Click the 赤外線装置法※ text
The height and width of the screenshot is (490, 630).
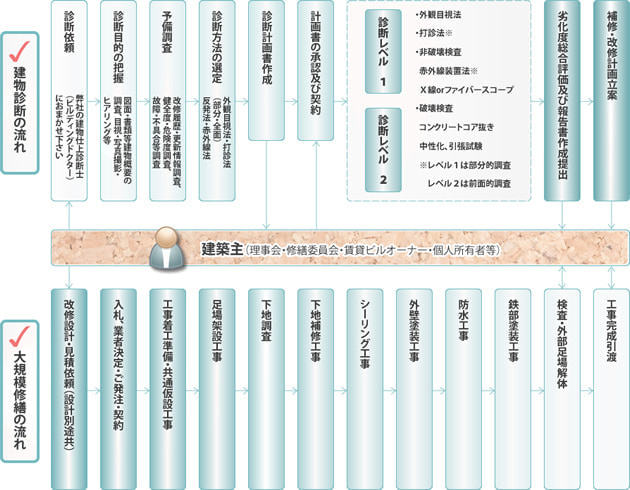pyautogui.click(x=449, y=71)
